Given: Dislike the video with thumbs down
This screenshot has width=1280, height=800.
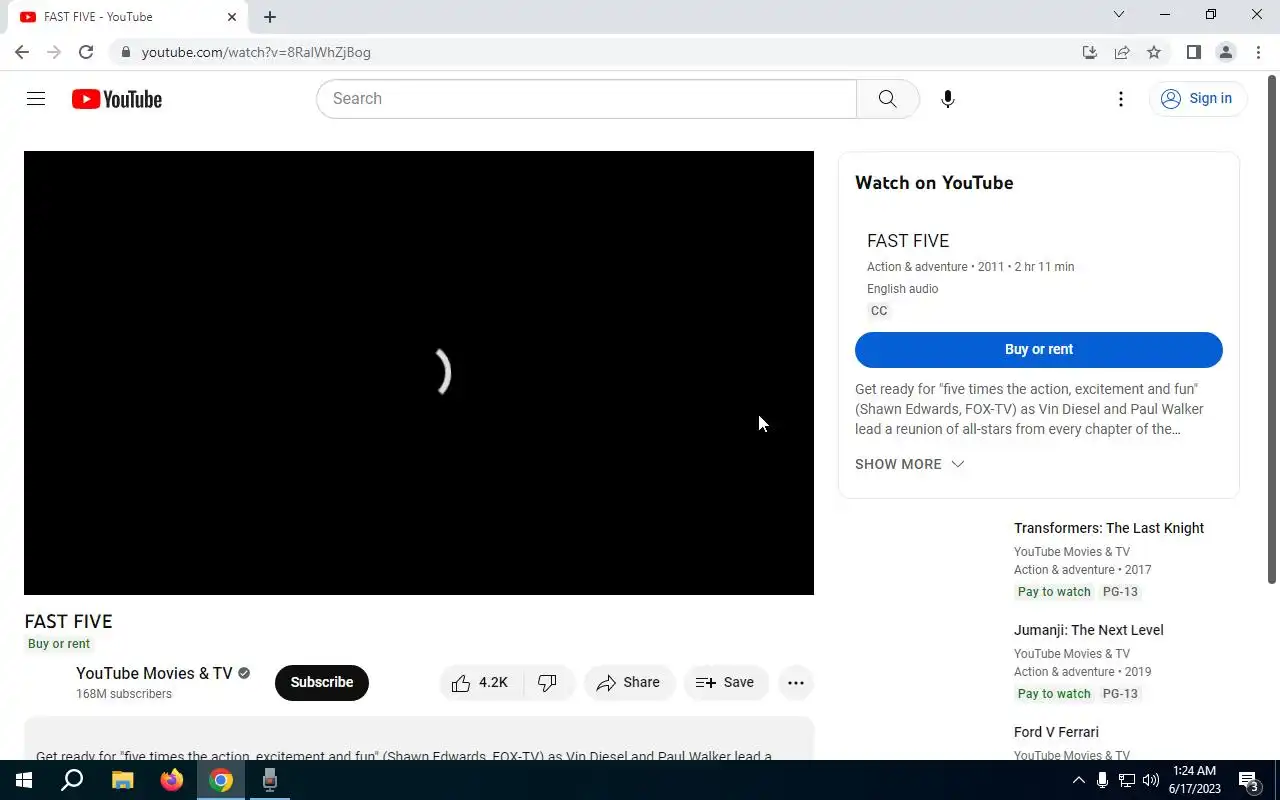Looking at the screenshot, I should [x=548, y=683].
